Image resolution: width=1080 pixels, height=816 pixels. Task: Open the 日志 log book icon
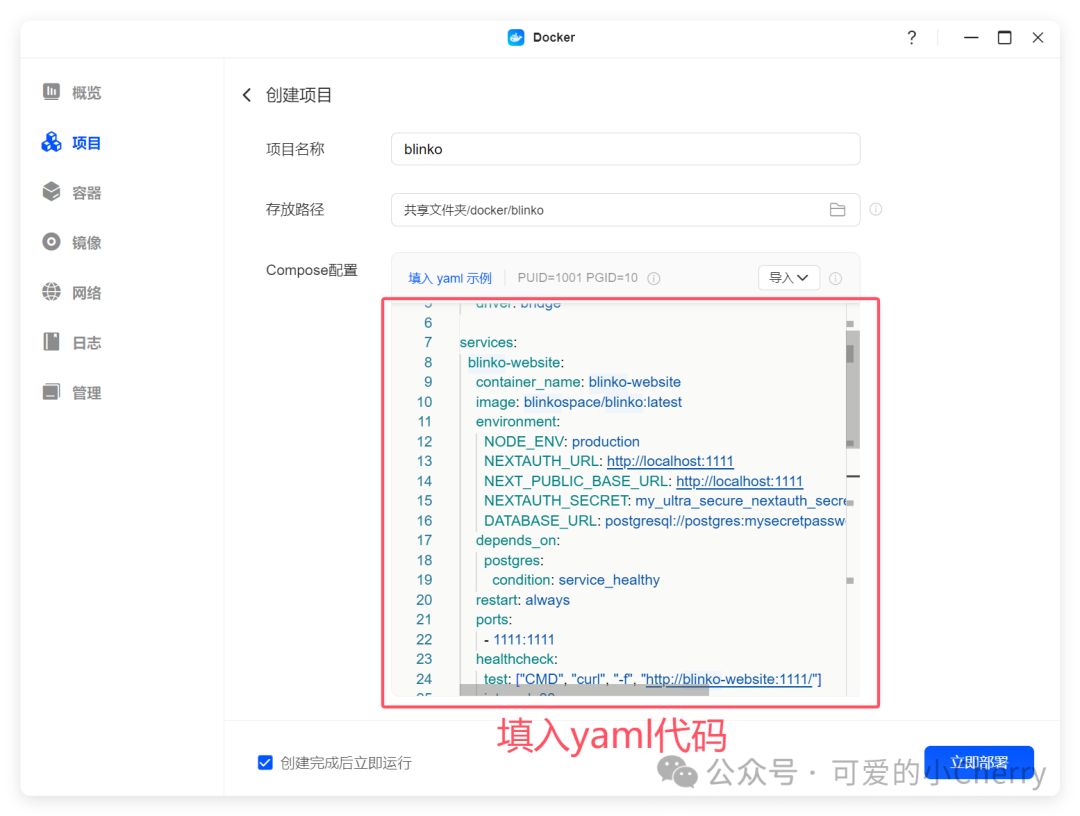51,342
